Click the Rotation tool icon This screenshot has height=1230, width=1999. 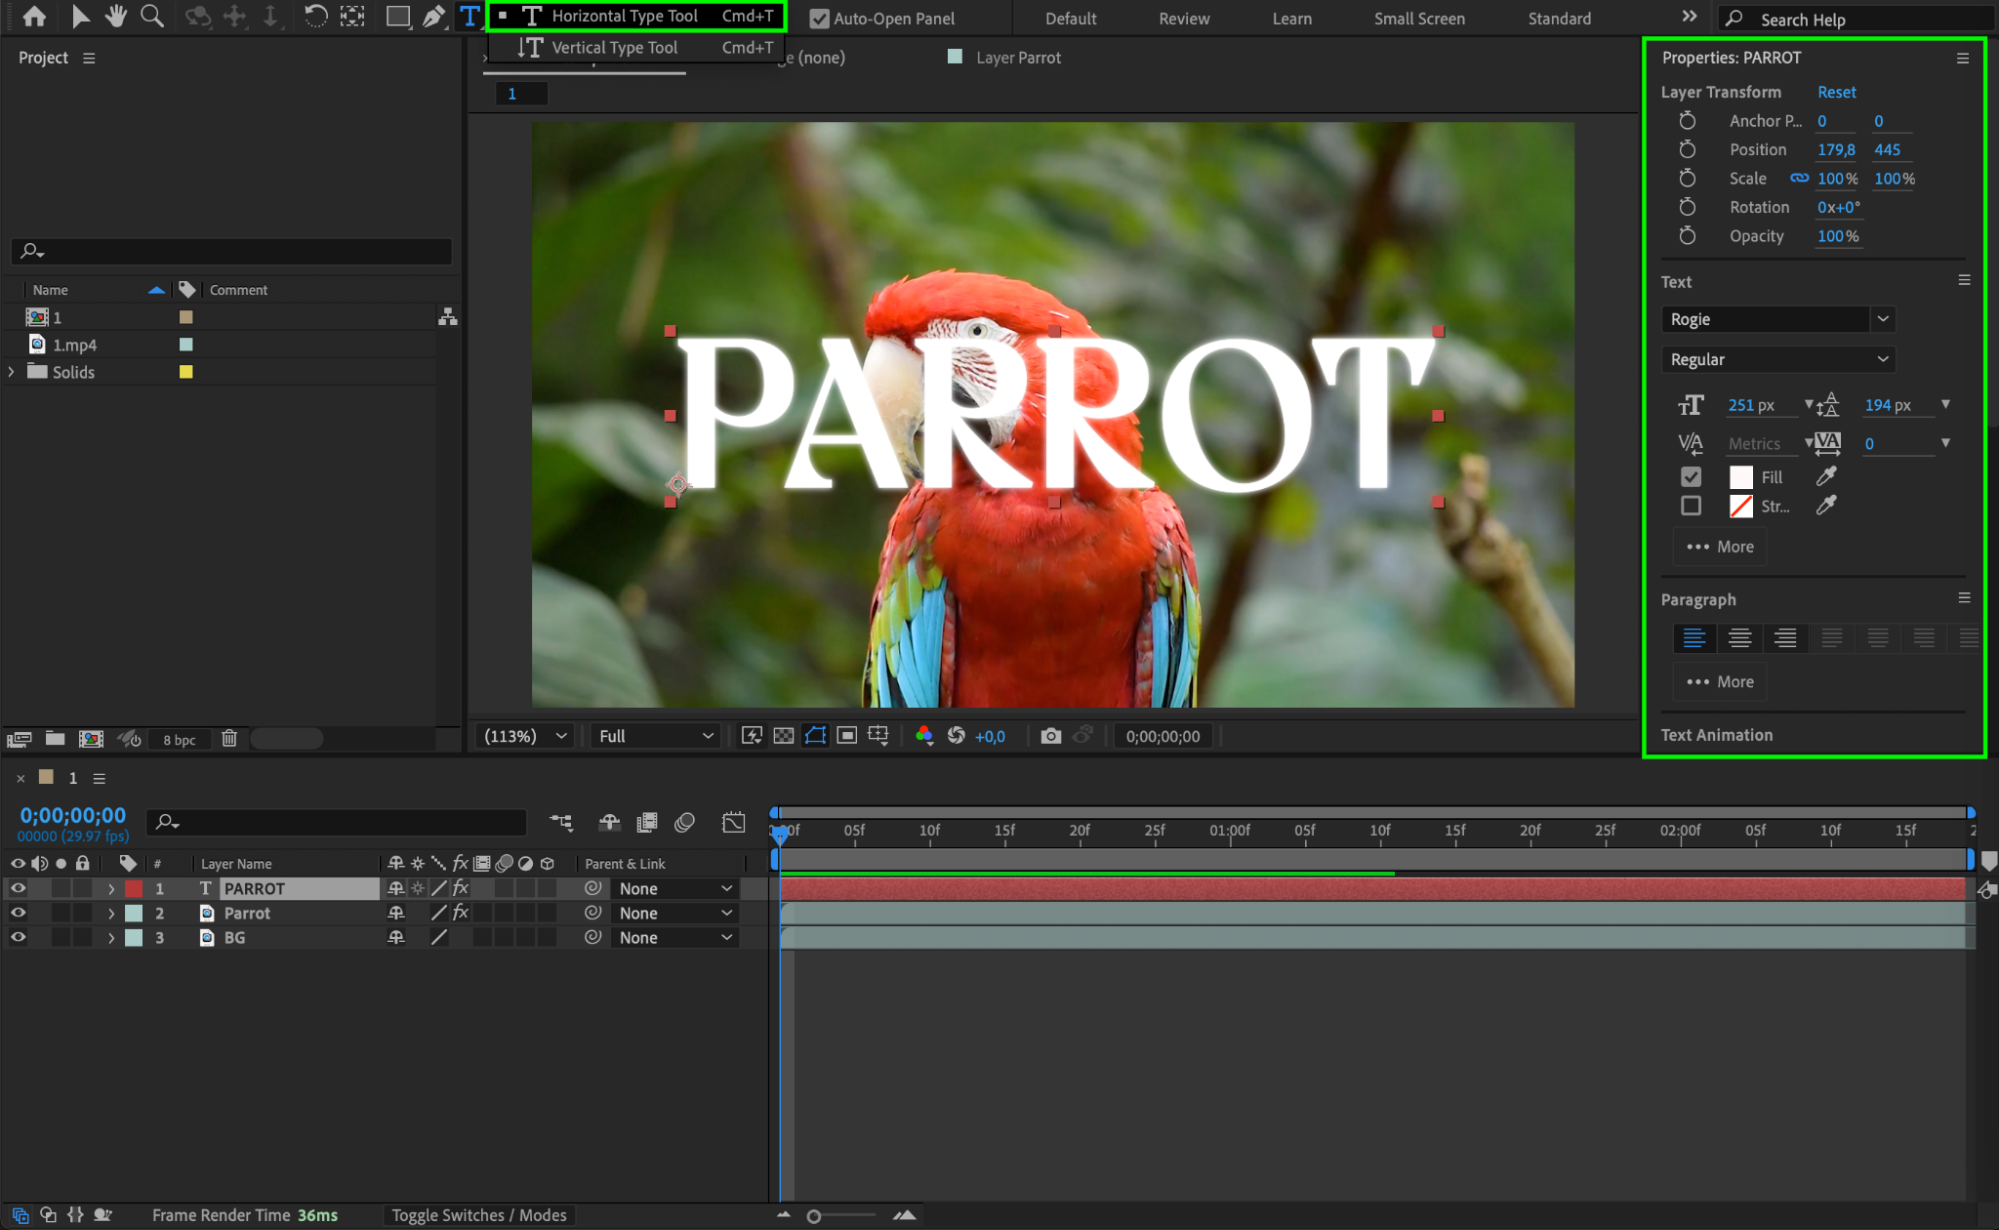click(x=315, y=16)
